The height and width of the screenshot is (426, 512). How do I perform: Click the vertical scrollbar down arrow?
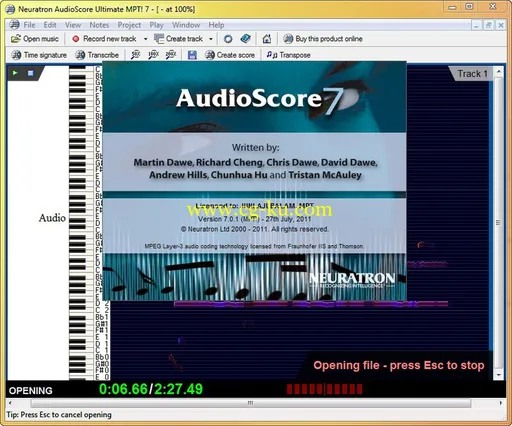499,375
